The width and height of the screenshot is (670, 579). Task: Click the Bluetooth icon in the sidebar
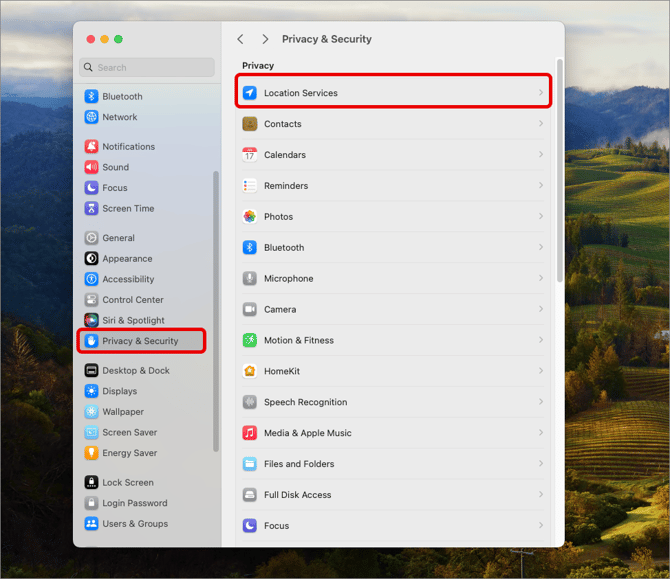91,96
